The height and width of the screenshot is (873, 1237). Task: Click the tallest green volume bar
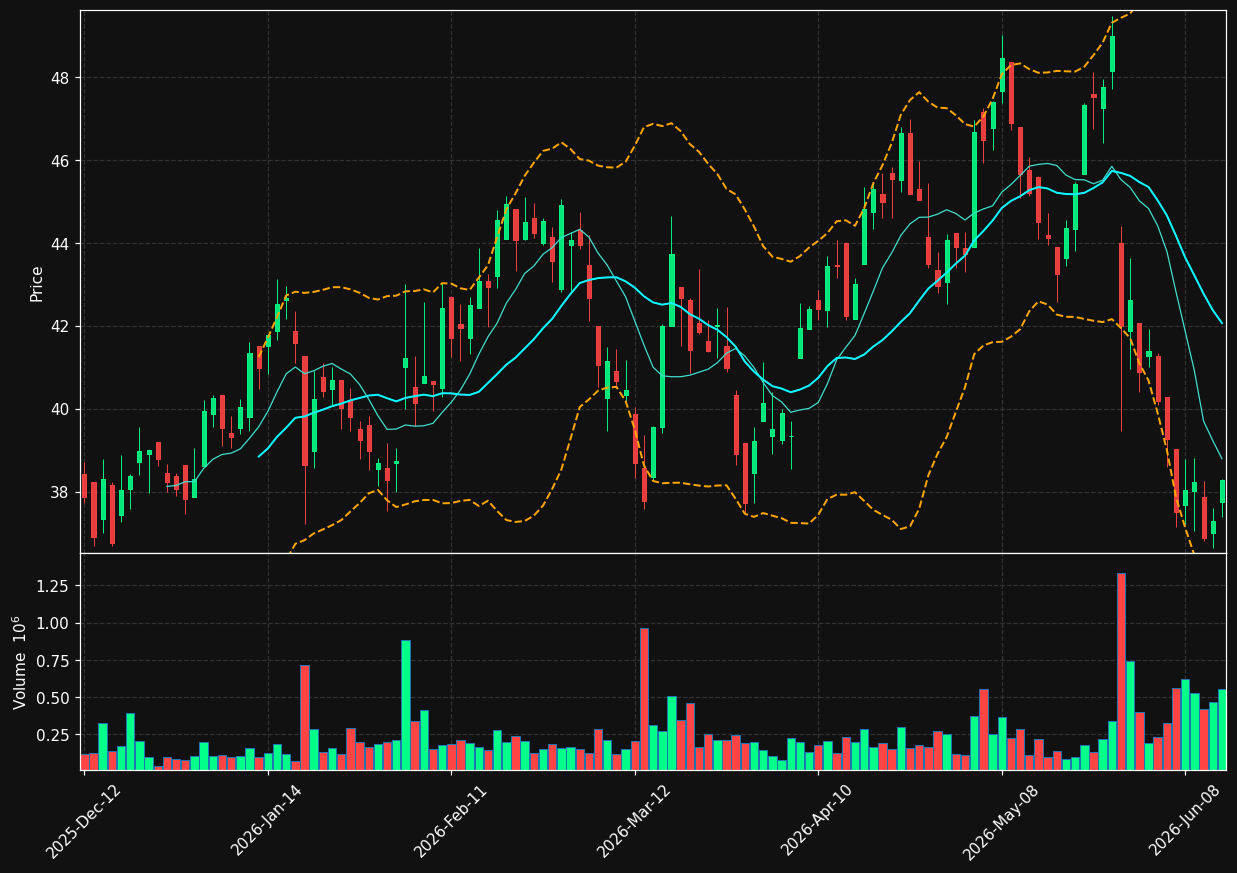406,705
